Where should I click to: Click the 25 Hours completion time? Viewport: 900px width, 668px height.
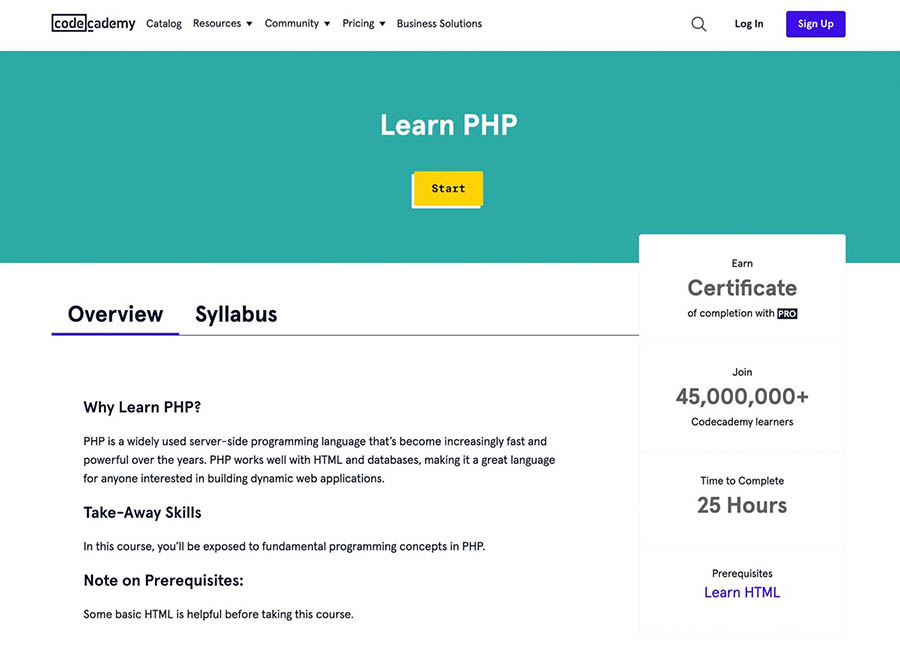tap(742, 505)
